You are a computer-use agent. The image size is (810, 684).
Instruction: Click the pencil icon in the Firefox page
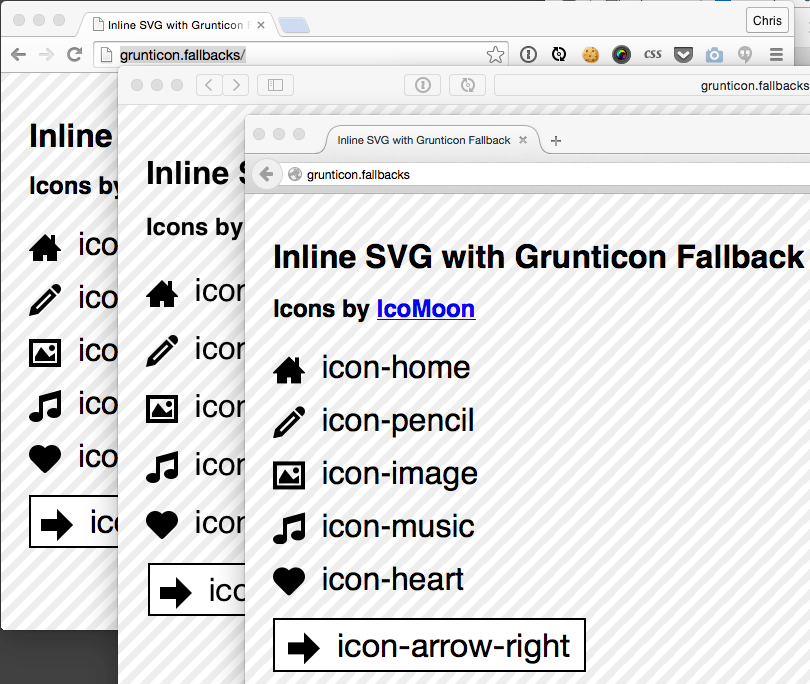(289, 422)
